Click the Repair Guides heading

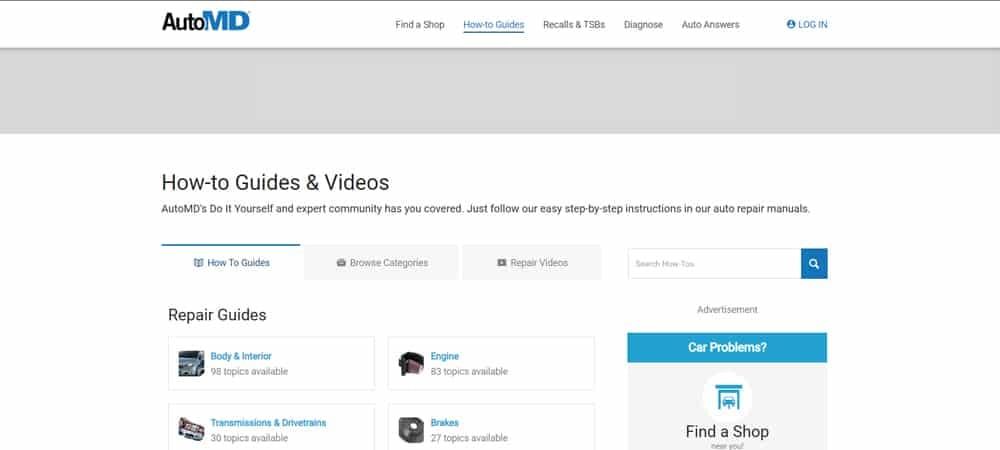(x=217, y=315)
